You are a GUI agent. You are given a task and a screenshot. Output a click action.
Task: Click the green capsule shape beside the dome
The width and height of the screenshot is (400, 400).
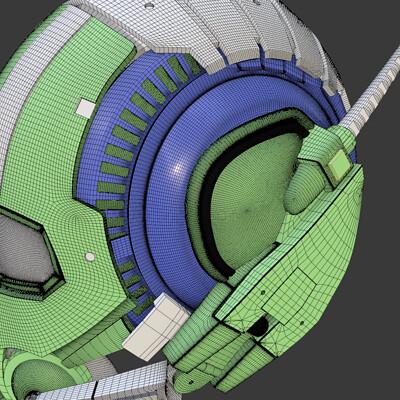click(297, 187)
